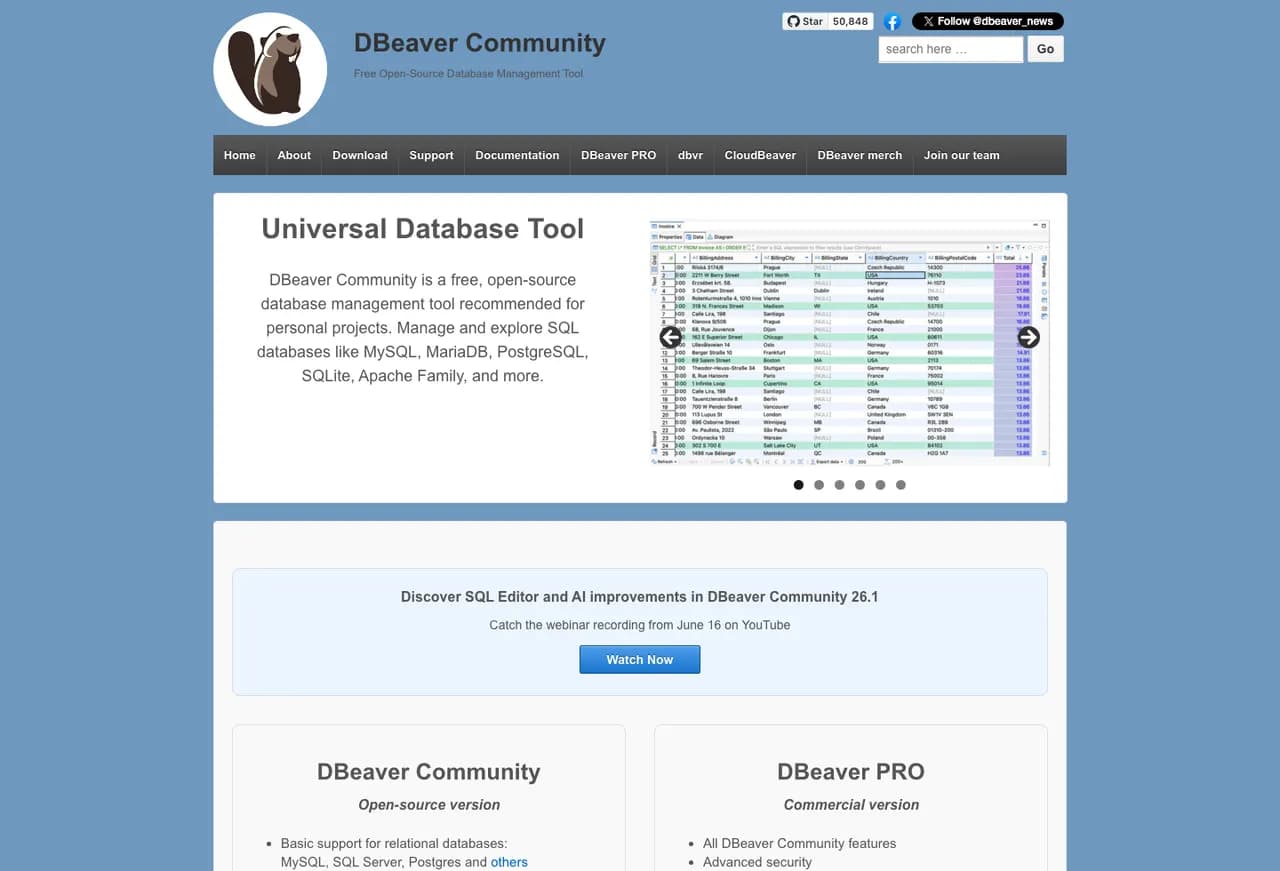Viewport: 1280px width, 871px height.
Task: Click the Universal Database Tool heading
Action: click(423, 228)
